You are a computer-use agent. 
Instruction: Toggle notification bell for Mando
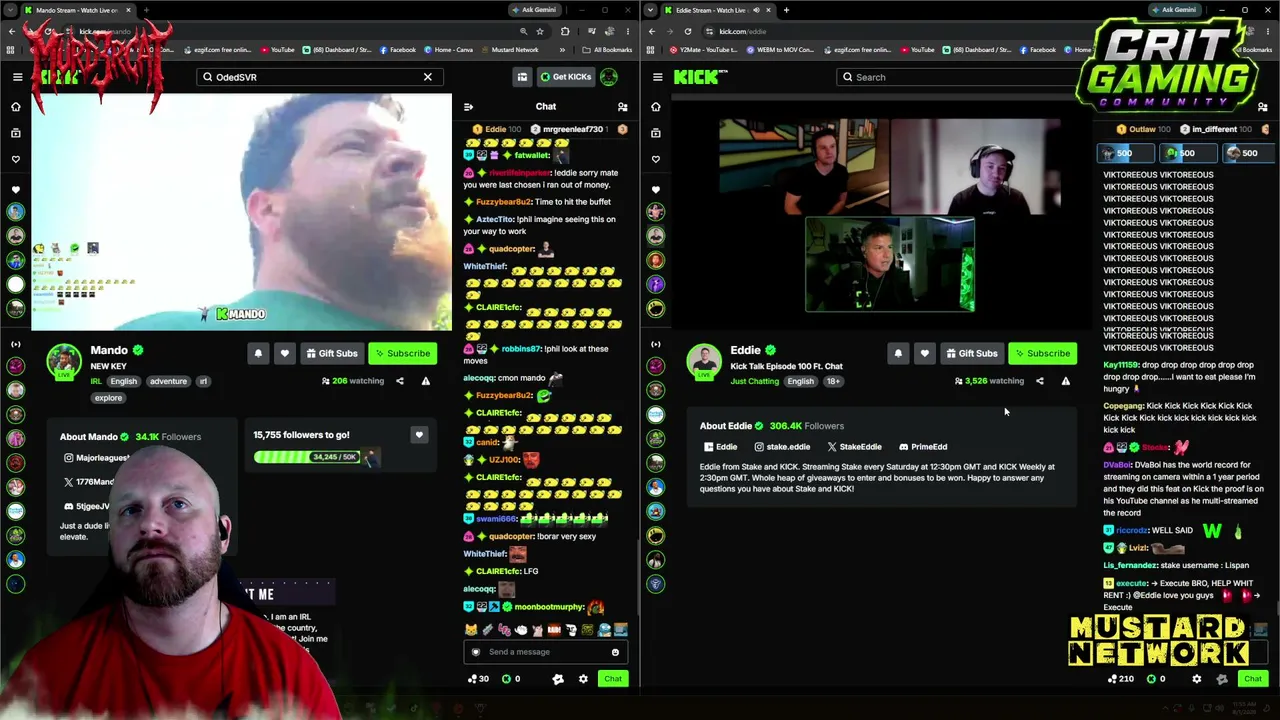pos(258,353)
